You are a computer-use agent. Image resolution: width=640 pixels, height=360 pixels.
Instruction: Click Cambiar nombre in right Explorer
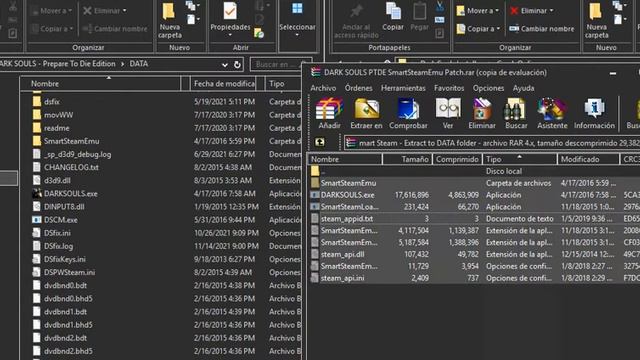tap(542, 29)
